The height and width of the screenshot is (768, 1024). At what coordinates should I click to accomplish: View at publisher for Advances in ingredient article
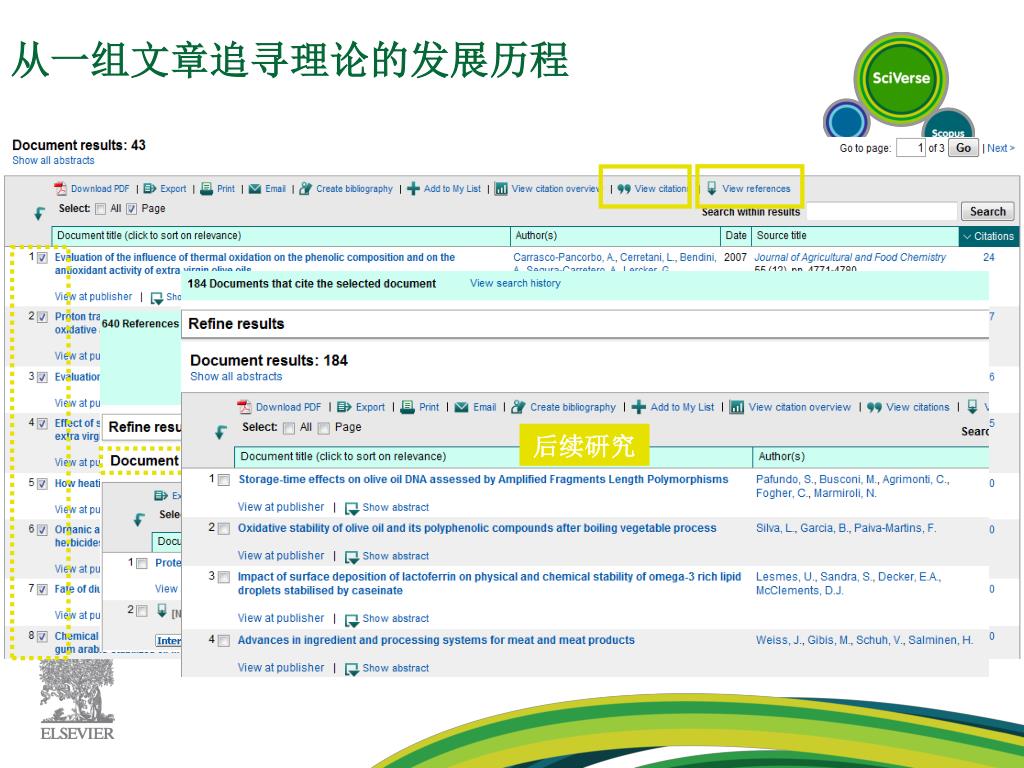point(281,668)
